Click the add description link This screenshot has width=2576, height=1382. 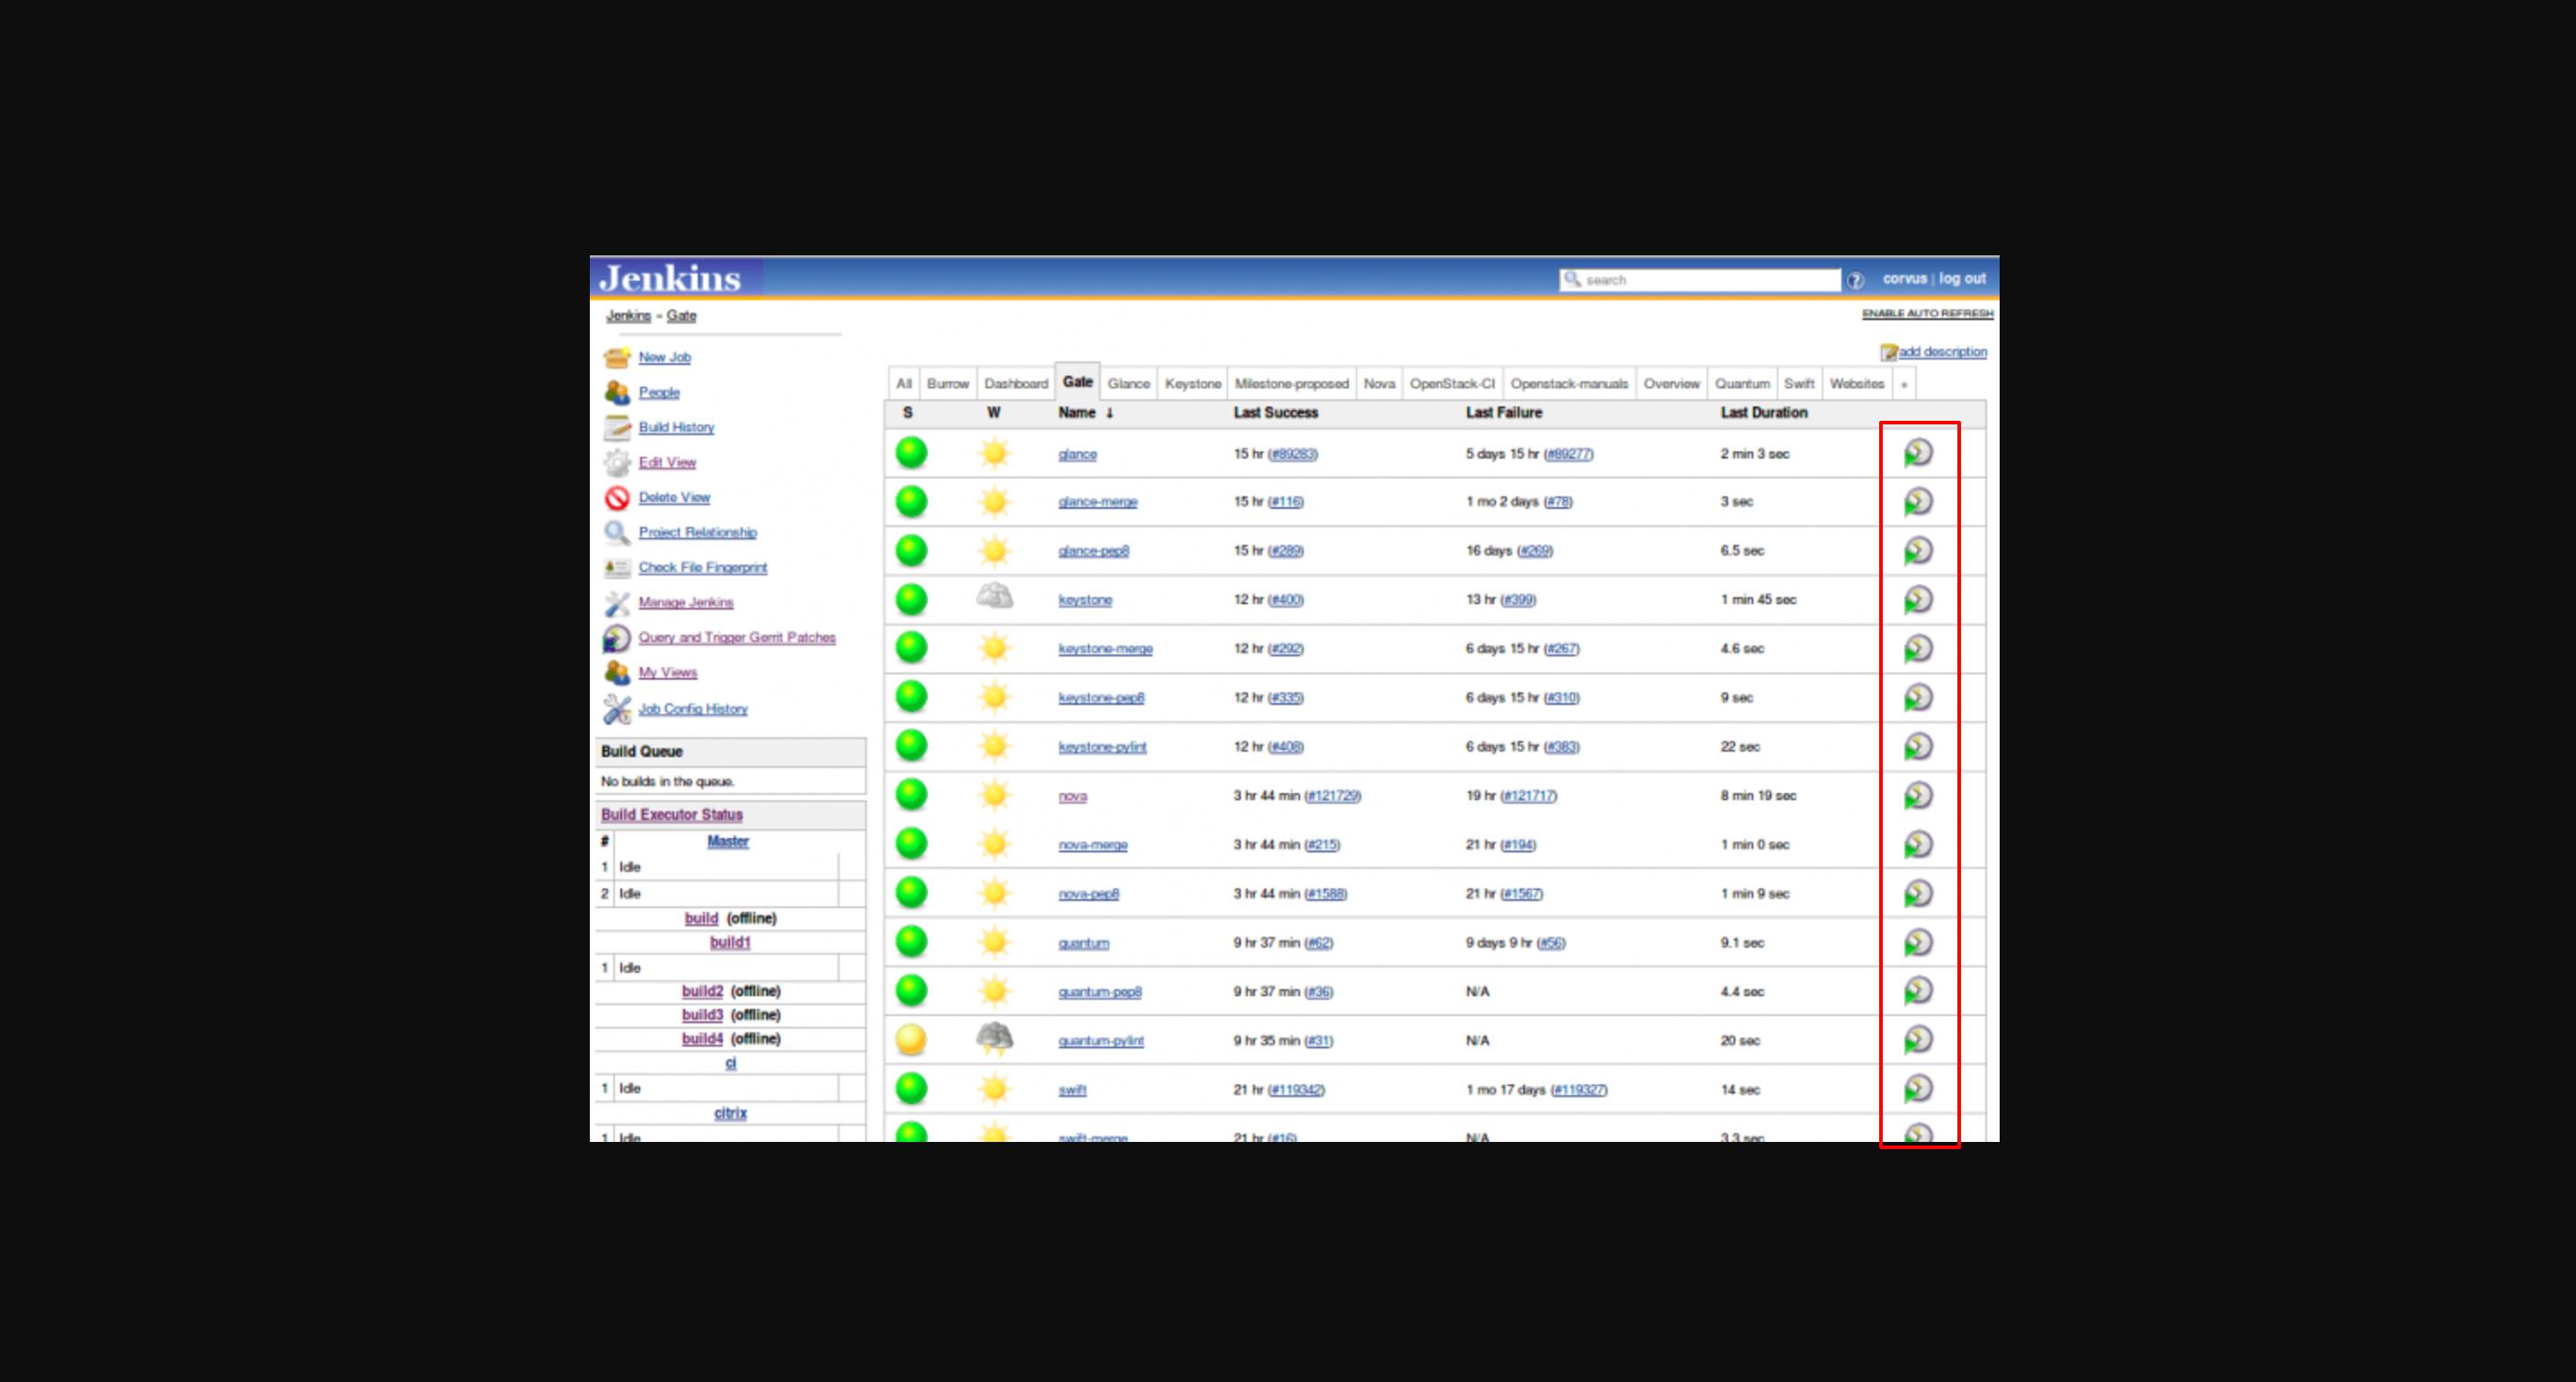pyautogui.click(x=1942, y=352)
